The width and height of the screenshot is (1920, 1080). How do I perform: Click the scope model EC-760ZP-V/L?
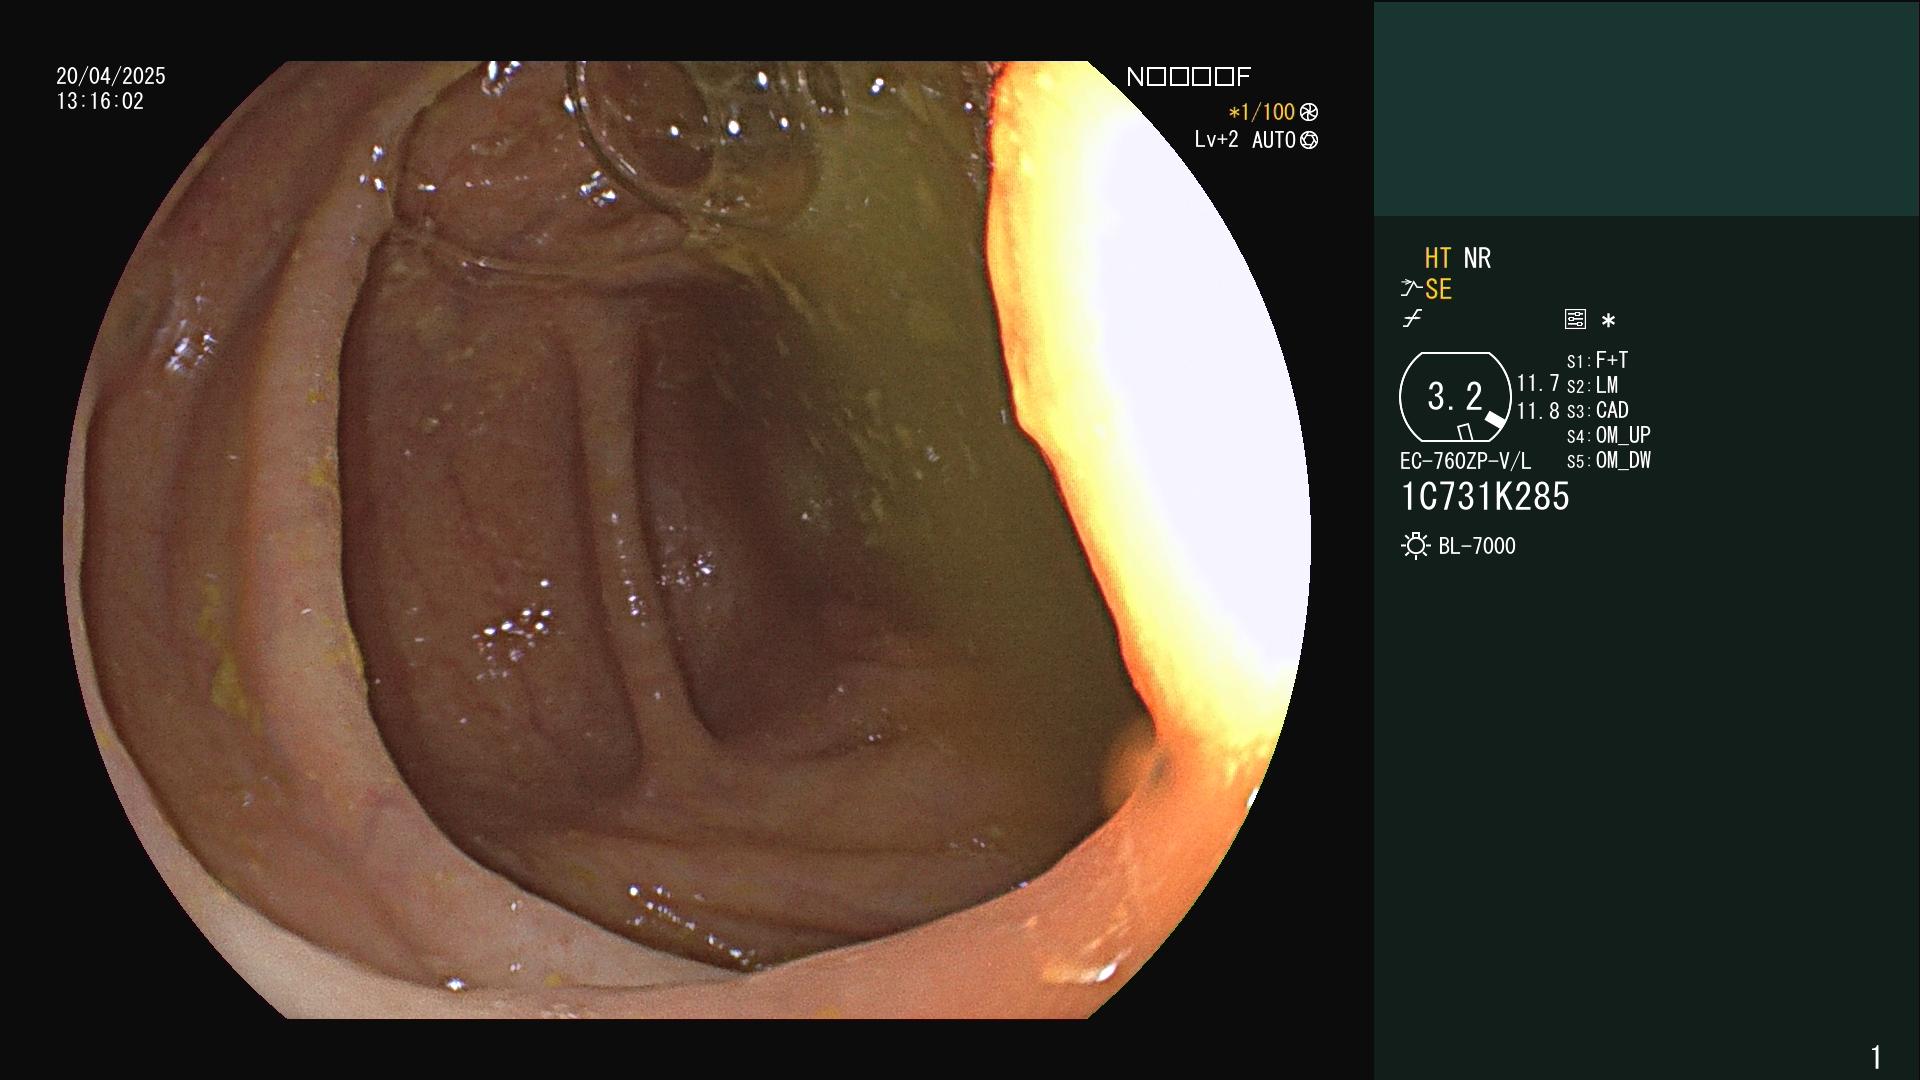[x=1465, y=461]
